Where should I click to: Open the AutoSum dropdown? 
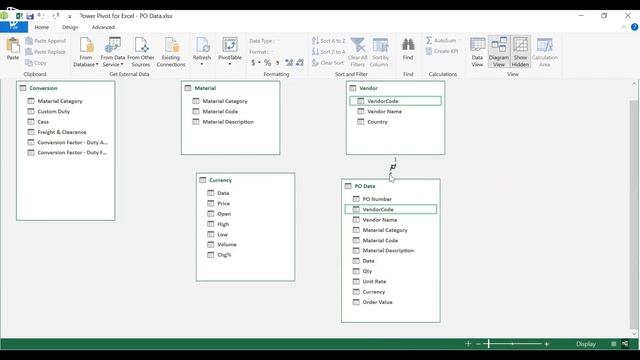[x=443, y=40]
